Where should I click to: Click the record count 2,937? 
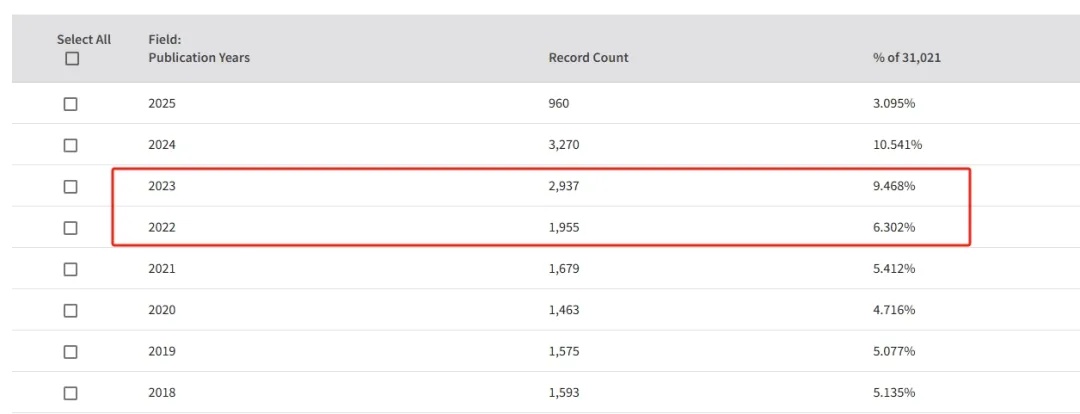[x=565, y=186]
